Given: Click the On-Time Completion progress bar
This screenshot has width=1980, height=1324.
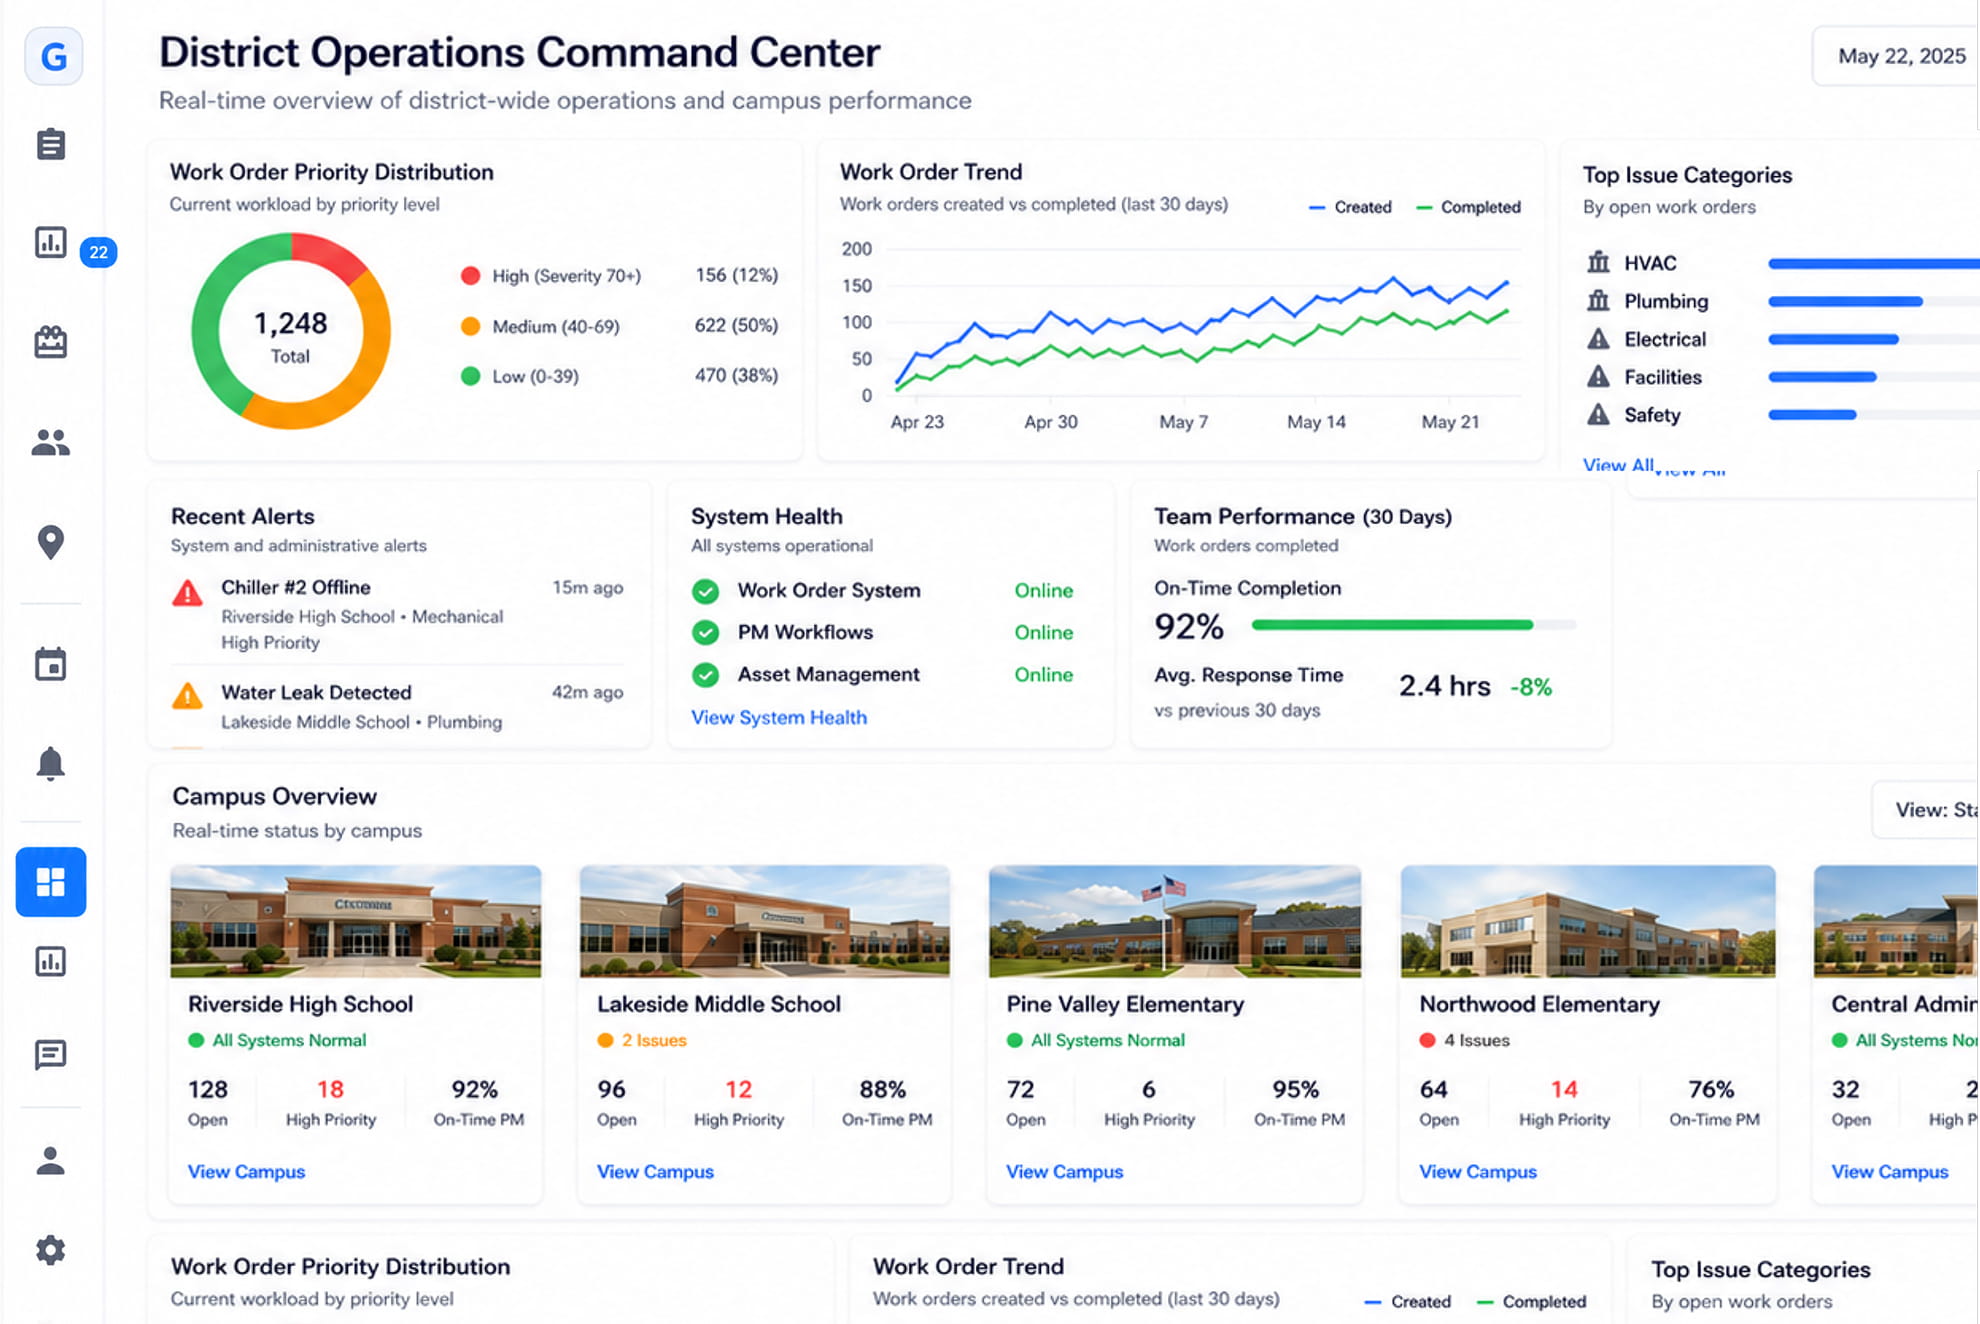Looking at the screenshot, I should 1414,625.
